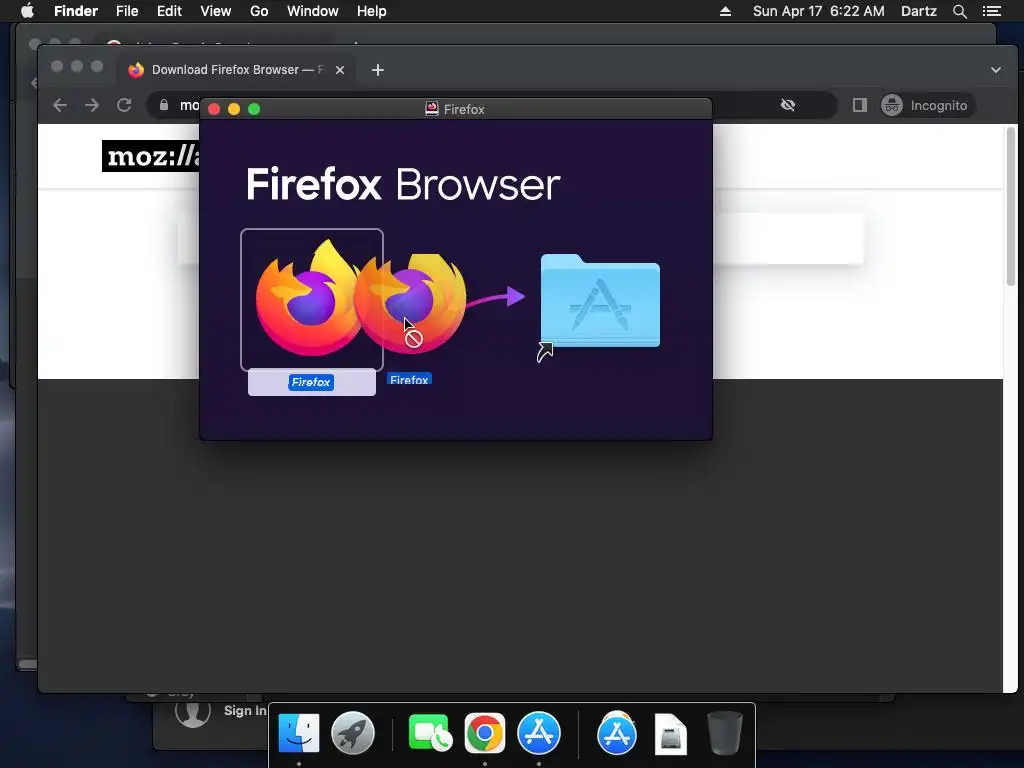Select the Firefox app icon in installer window
Viewport: 1024px width, 768px height.
(312, 300)
